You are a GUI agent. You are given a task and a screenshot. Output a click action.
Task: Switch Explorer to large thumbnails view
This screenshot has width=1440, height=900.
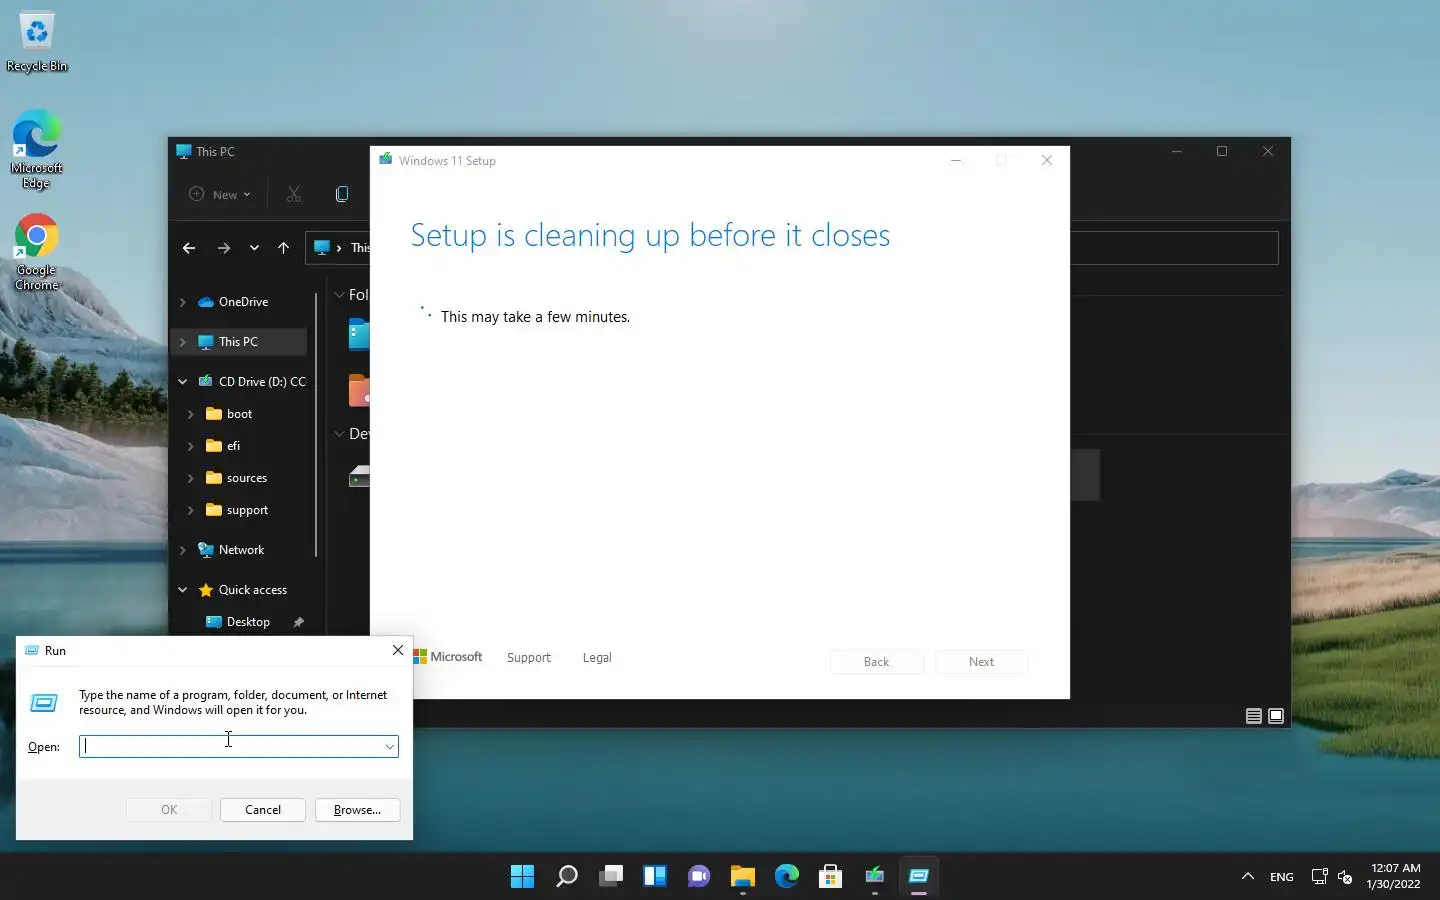1276,716
